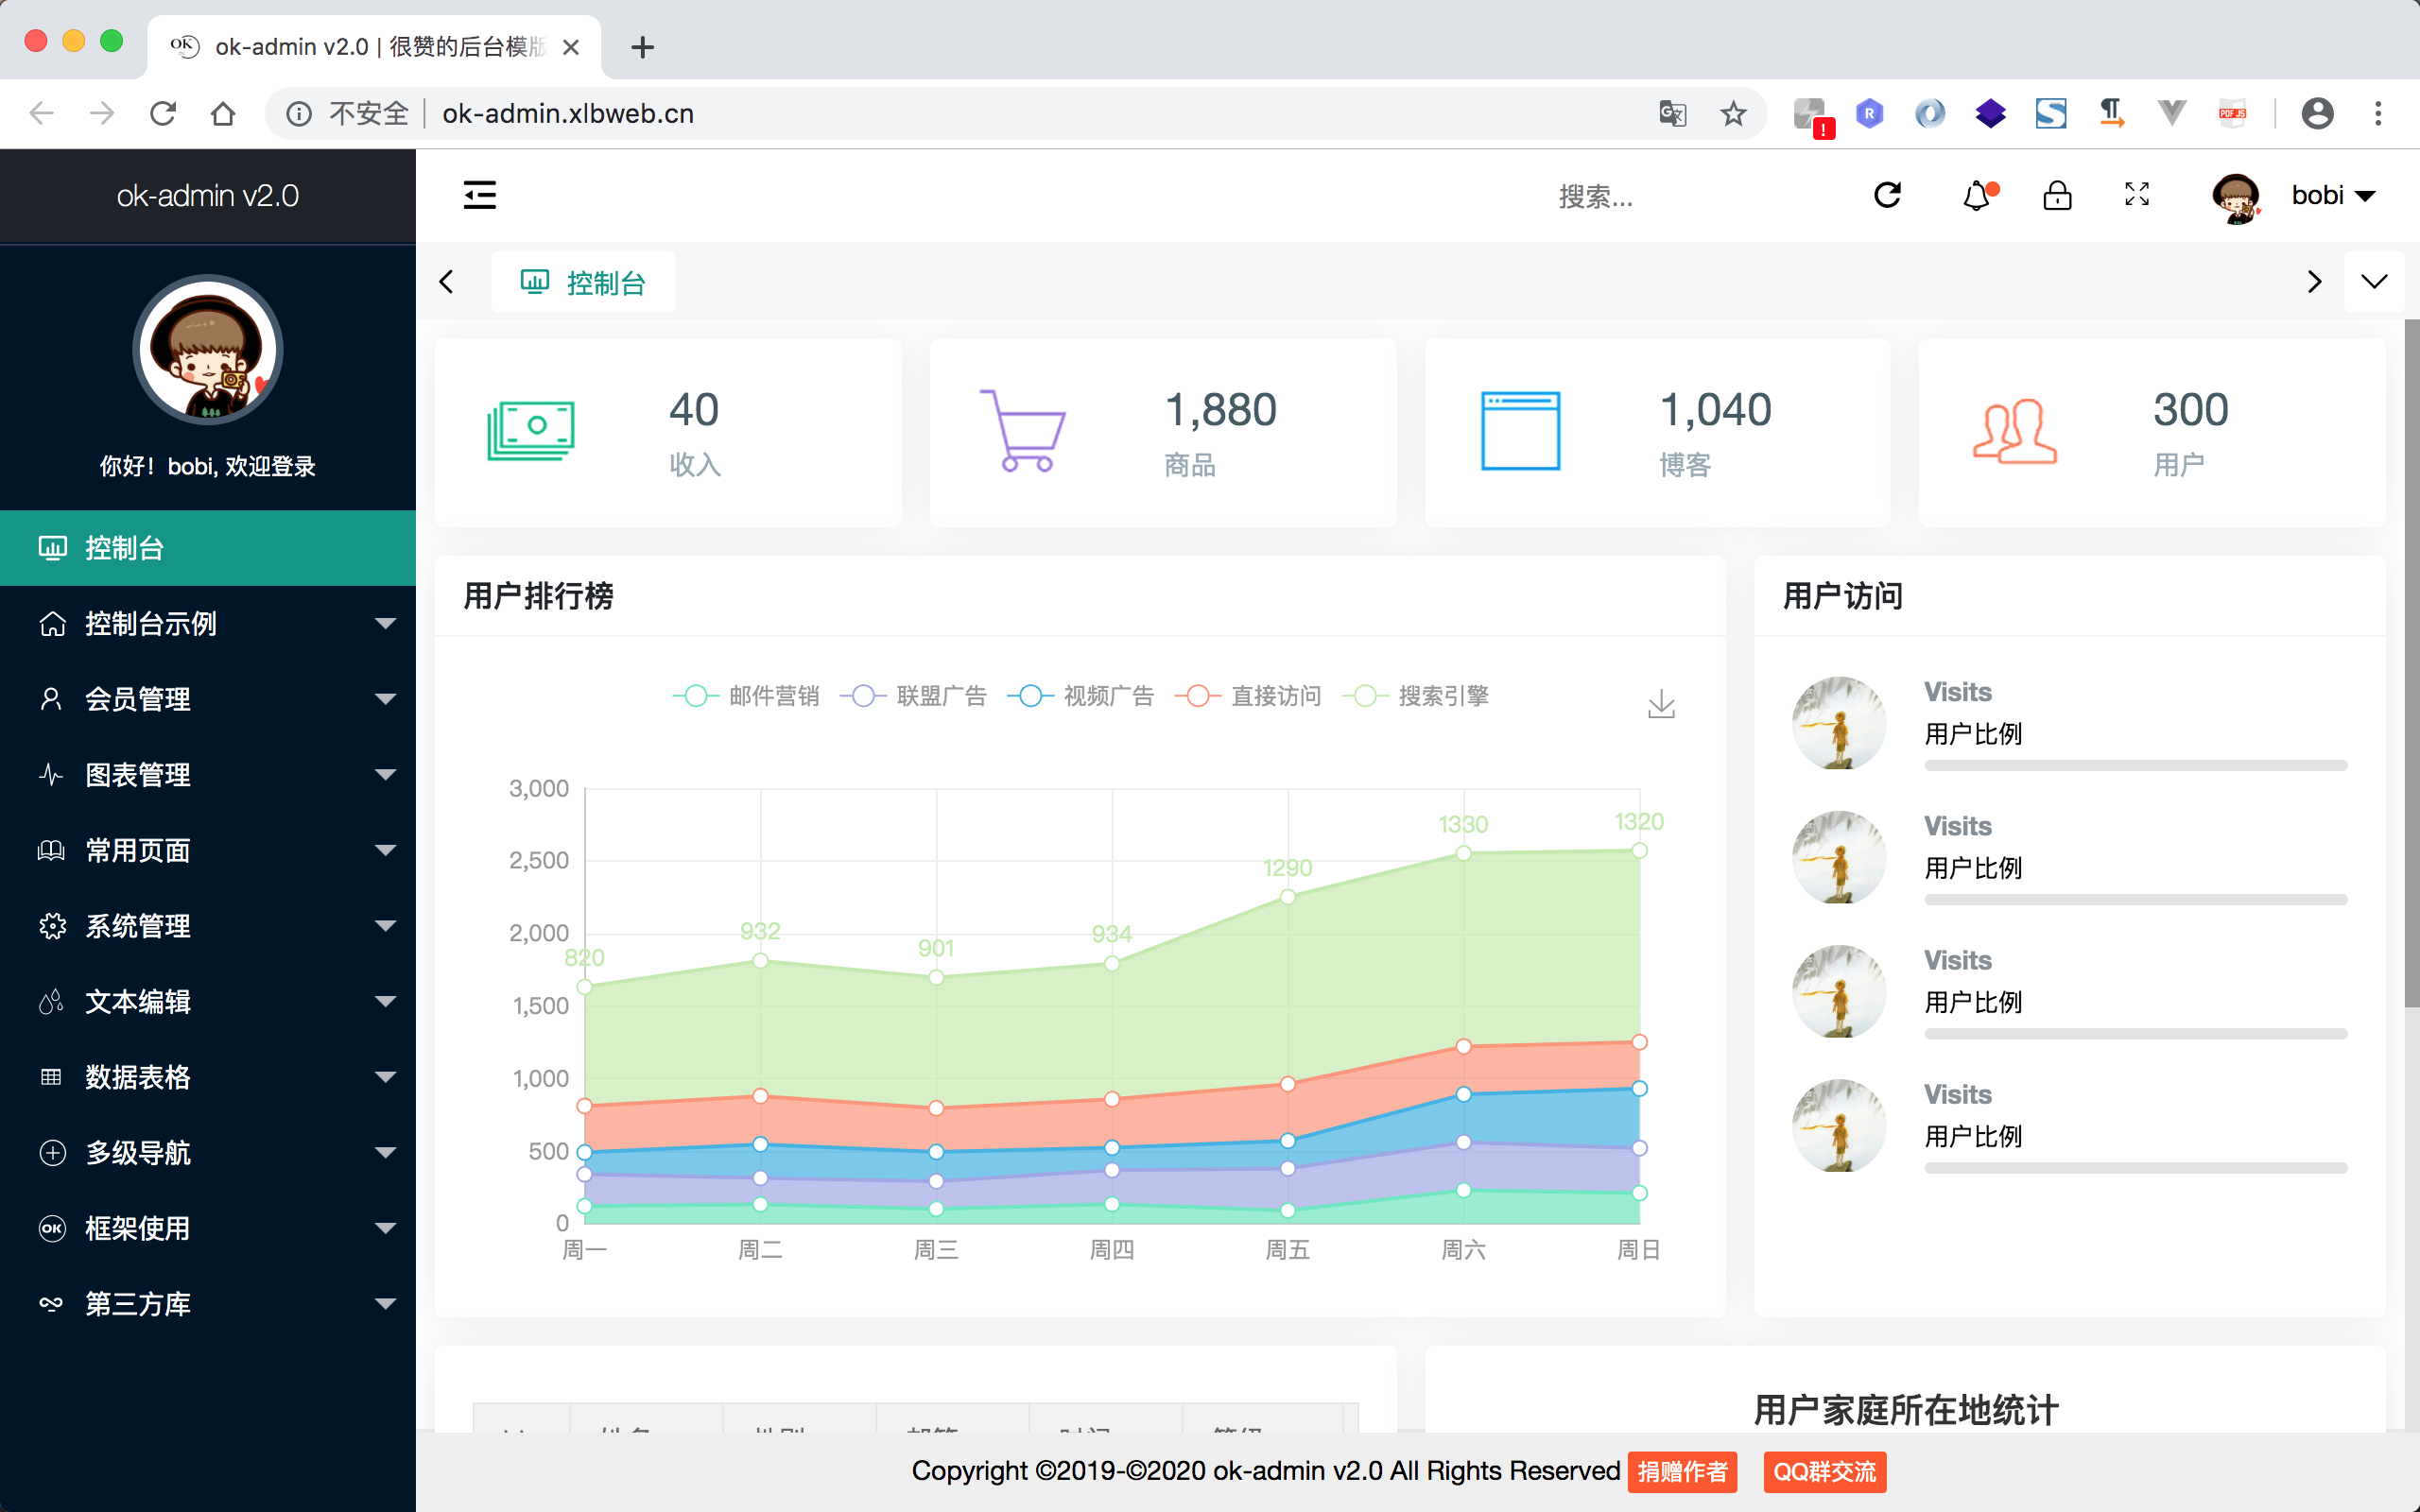Toggle the 搜索引擎 legend series

point(1415,696)
